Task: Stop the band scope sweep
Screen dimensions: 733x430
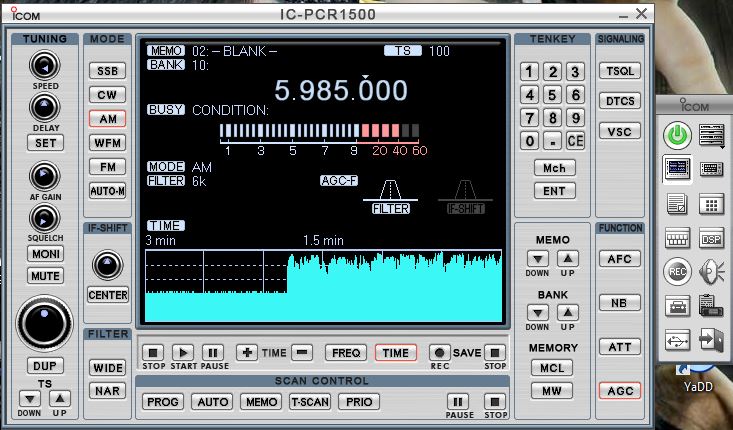Action: [x=153, y=353]
